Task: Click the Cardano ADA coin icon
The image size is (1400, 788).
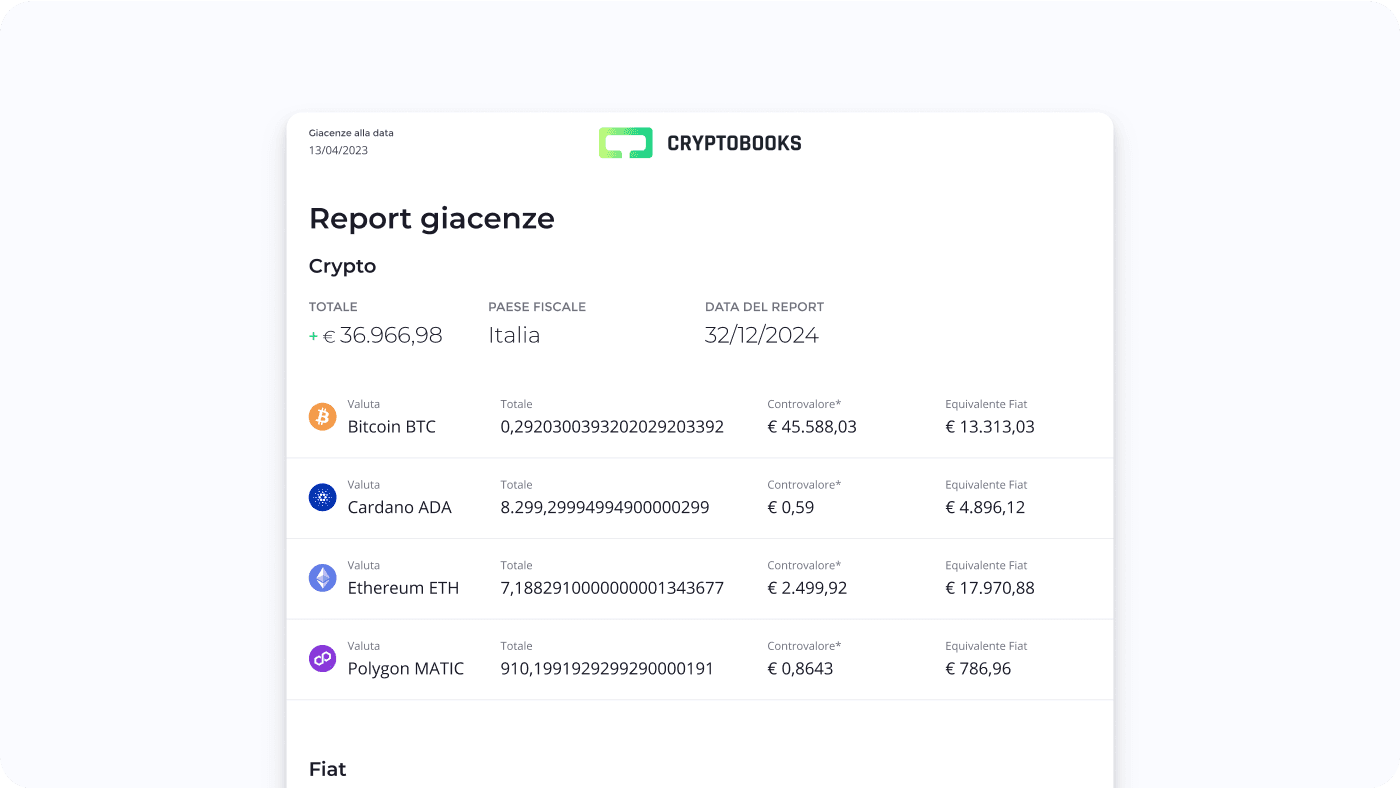Action: click(322, 497)
